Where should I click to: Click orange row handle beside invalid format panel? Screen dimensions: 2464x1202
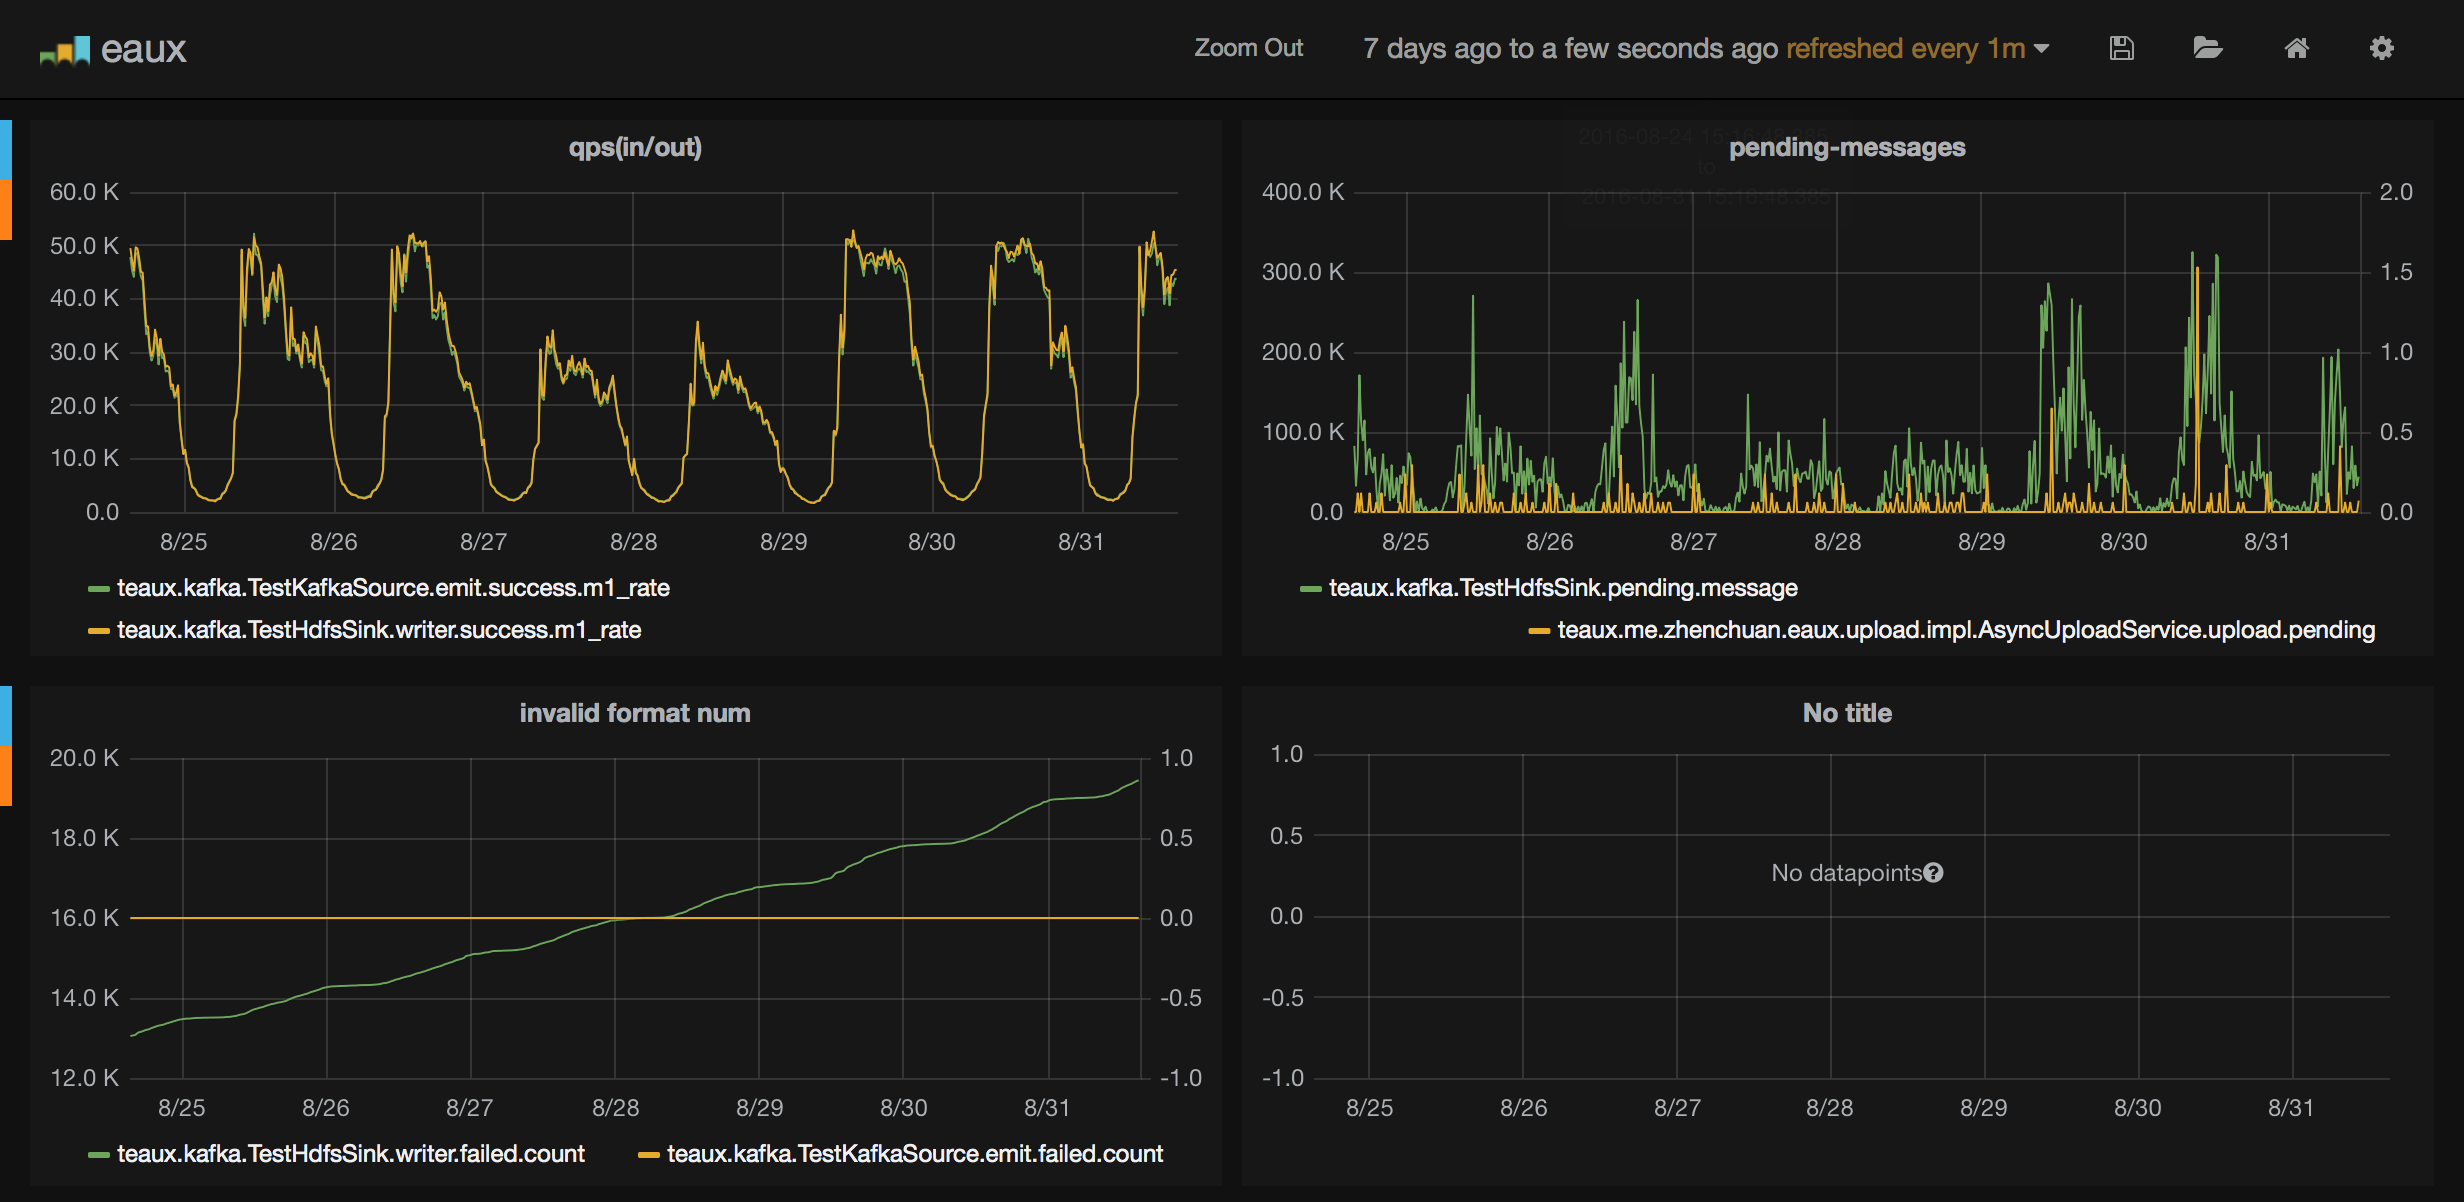[5, 775]
